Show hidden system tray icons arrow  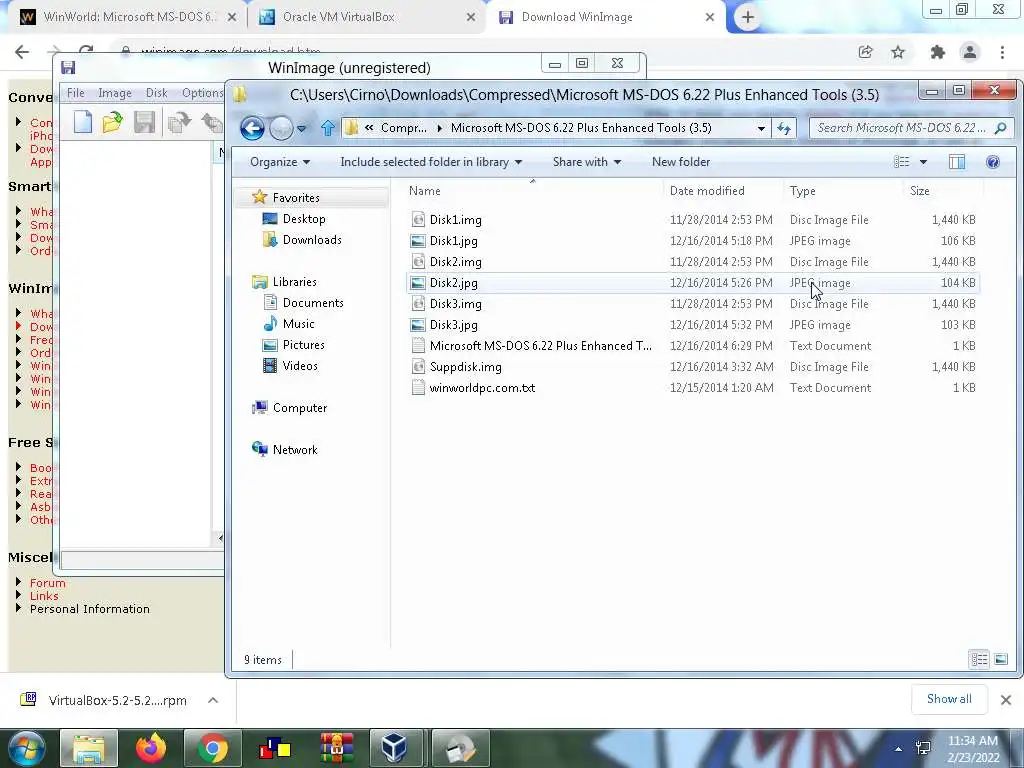click(899, 749)
